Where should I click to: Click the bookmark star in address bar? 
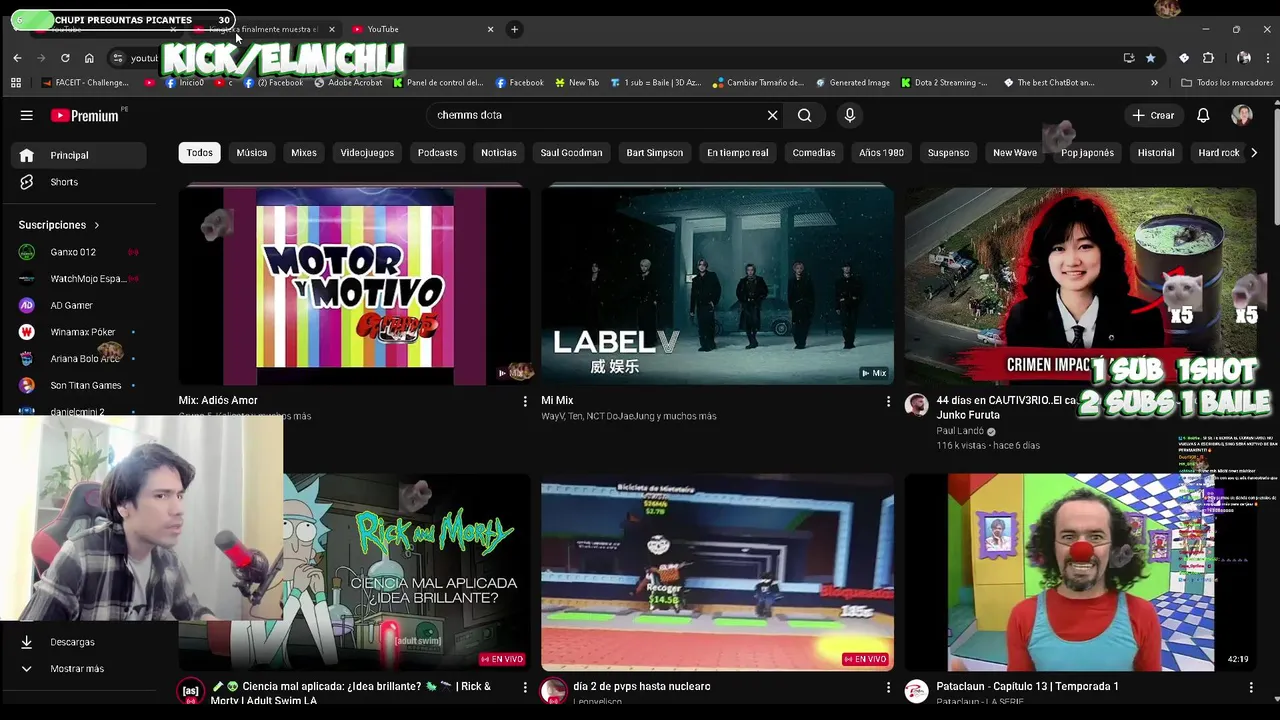[x=1150, y=58]
